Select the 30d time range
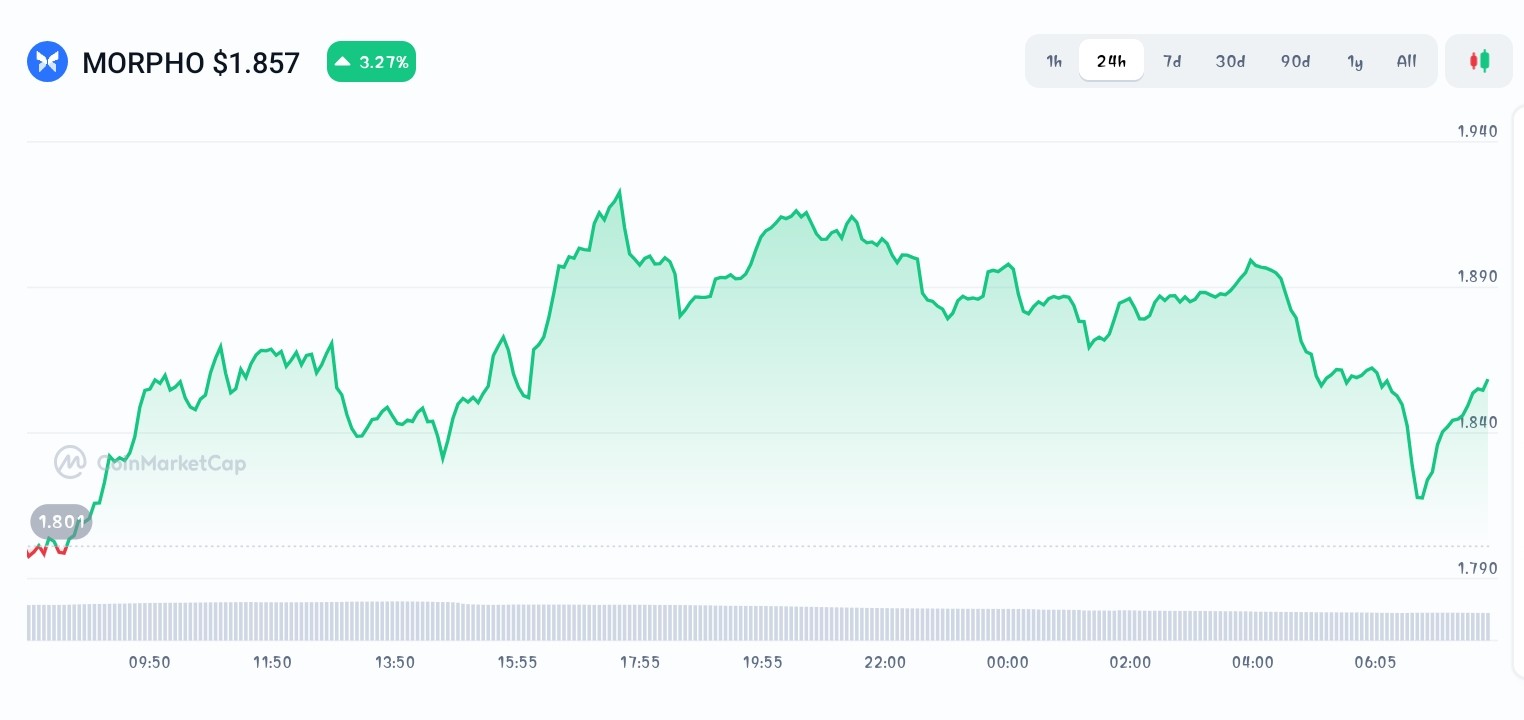The image size is (1524, 720). (1230, 61)
